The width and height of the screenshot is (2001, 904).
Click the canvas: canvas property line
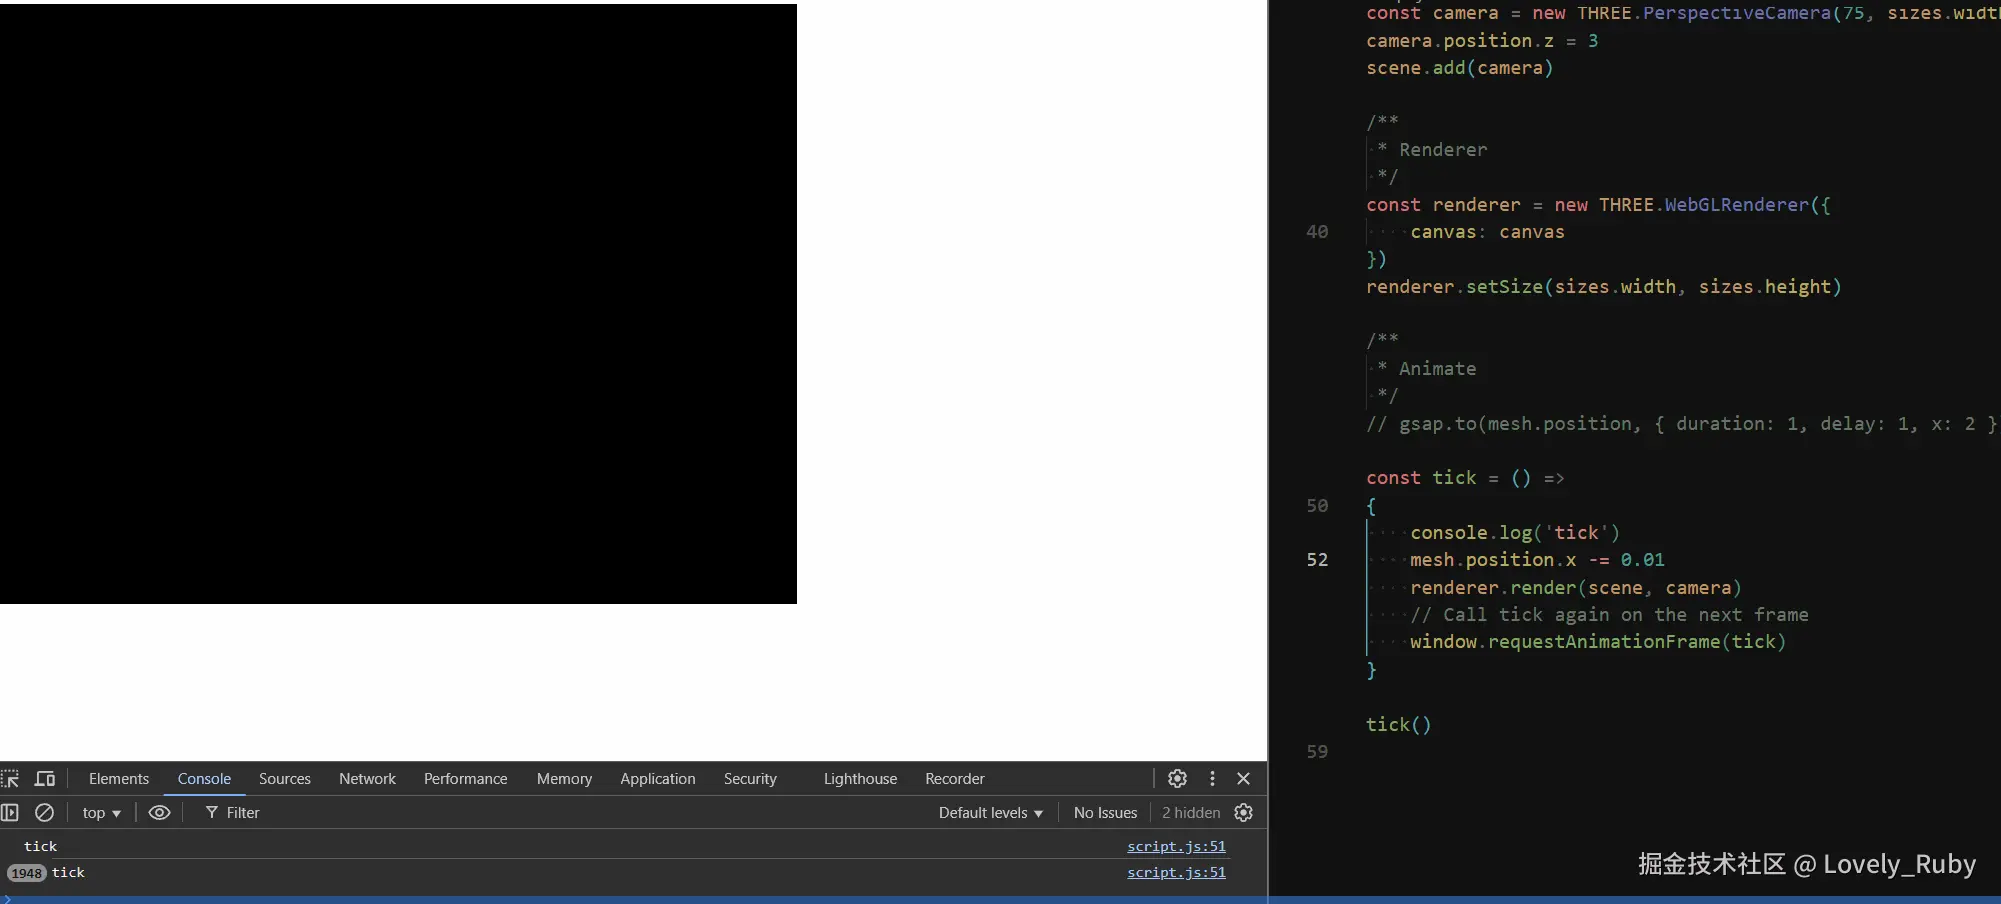pos(1487,232)
